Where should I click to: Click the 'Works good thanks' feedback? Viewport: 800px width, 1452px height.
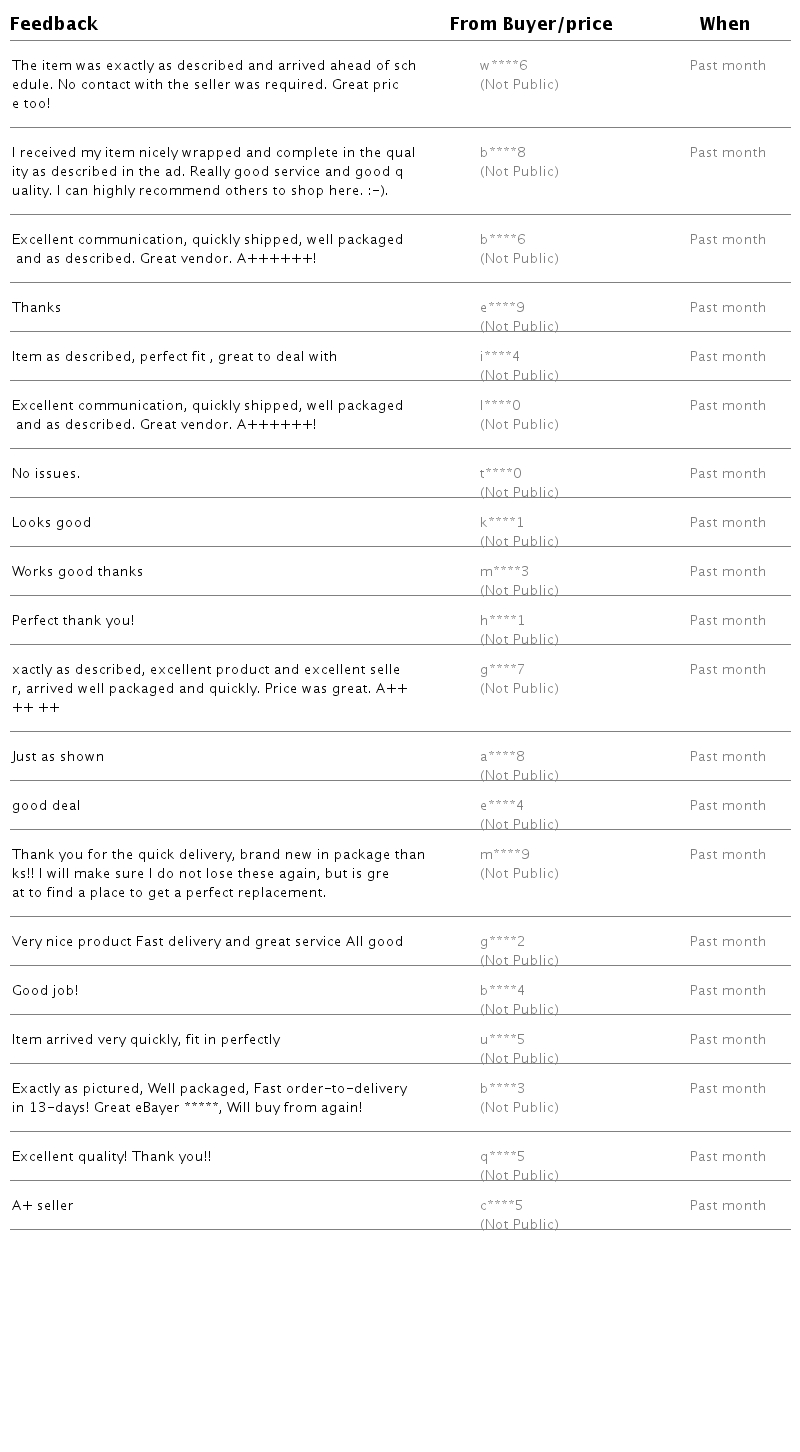(77, 572)
